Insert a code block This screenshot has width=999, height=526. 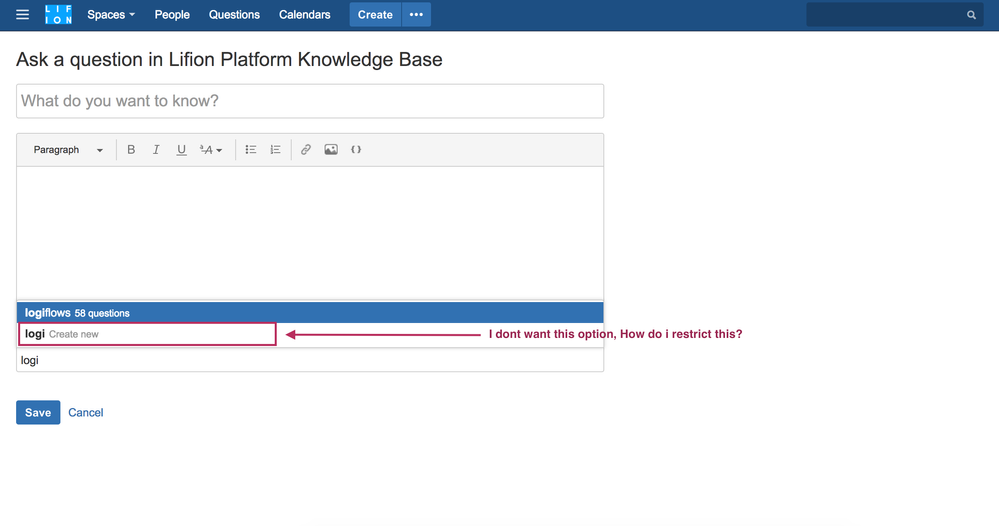pyautogui.click(x=356, y=150)
